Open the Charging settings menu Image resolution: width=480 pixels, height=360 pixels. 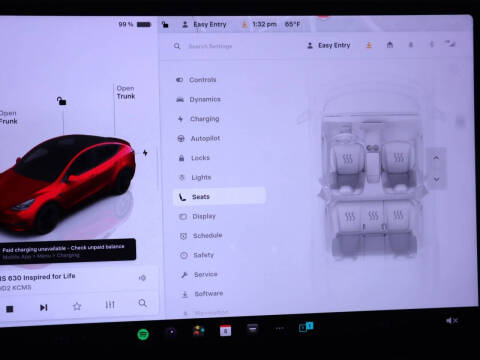(198, 119)
